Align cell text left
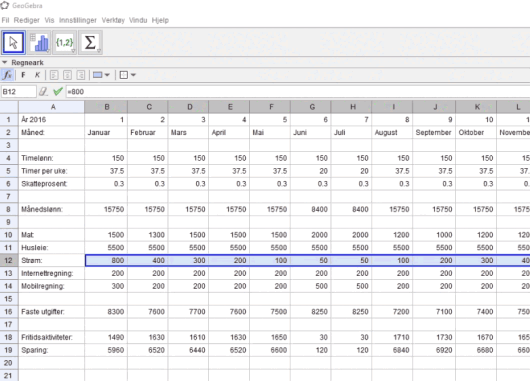This screenshot has width=530, height=381. [54, 75]
